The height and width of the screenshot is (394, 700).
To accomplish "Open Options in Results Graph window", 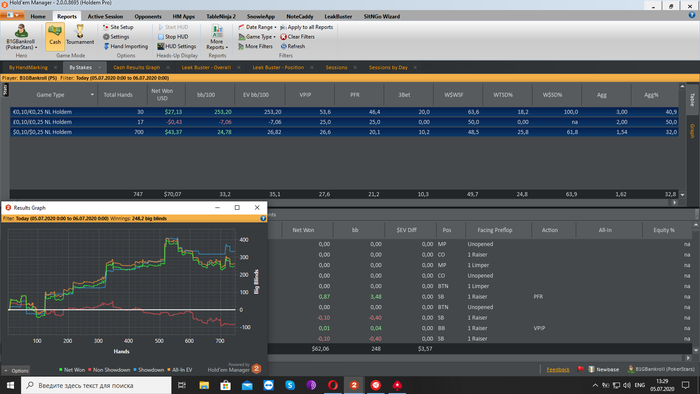I will (x=17, y=370).
